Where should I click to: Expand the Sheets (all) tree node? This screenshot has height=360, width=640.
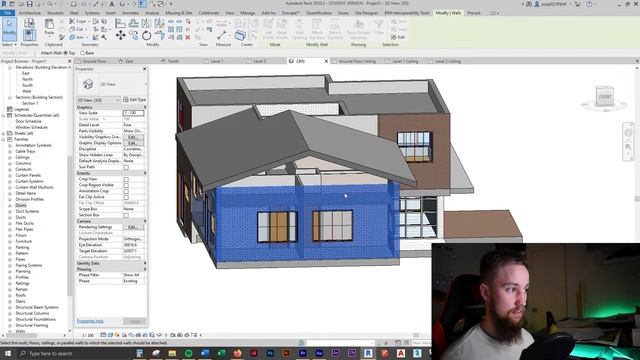pos(4,133)
